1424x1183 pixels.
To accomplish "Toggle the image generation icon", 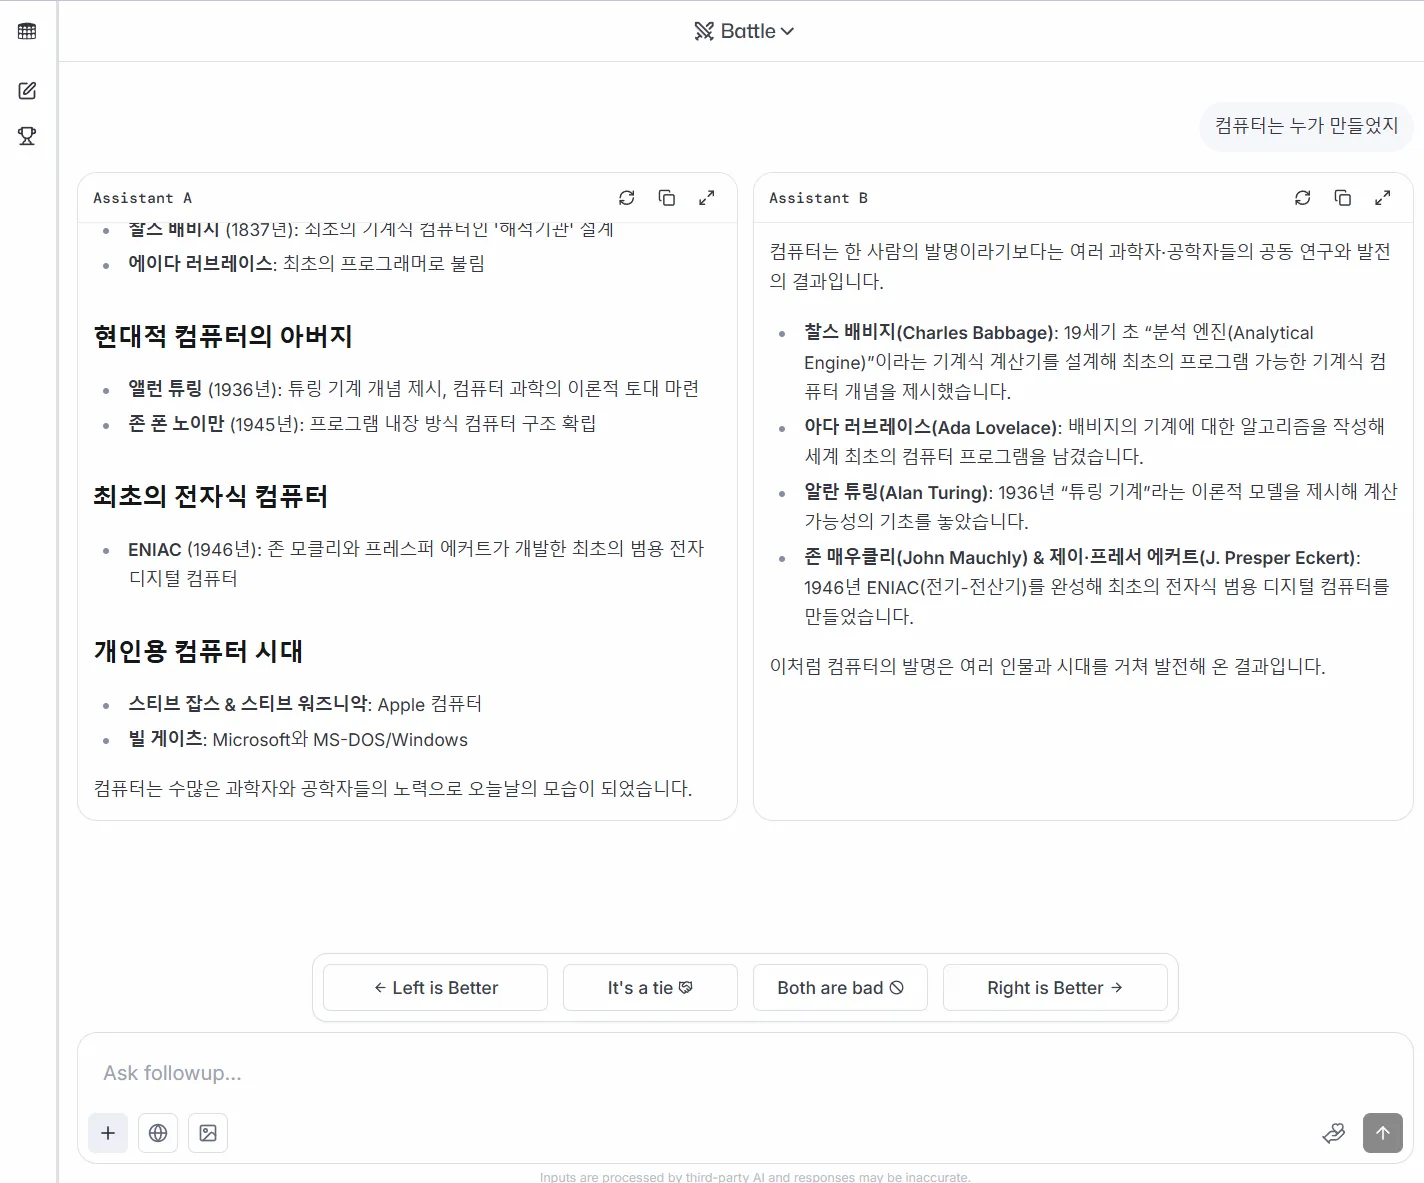I will pos(208,1133).
